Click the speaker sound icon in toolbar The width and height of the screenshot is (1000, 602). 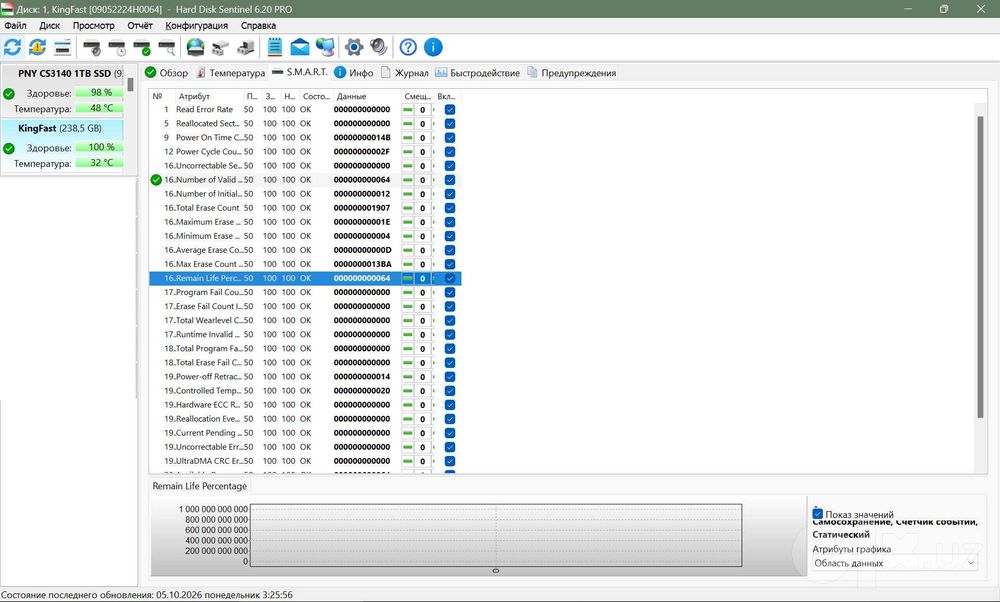click(x=379, y=47)
